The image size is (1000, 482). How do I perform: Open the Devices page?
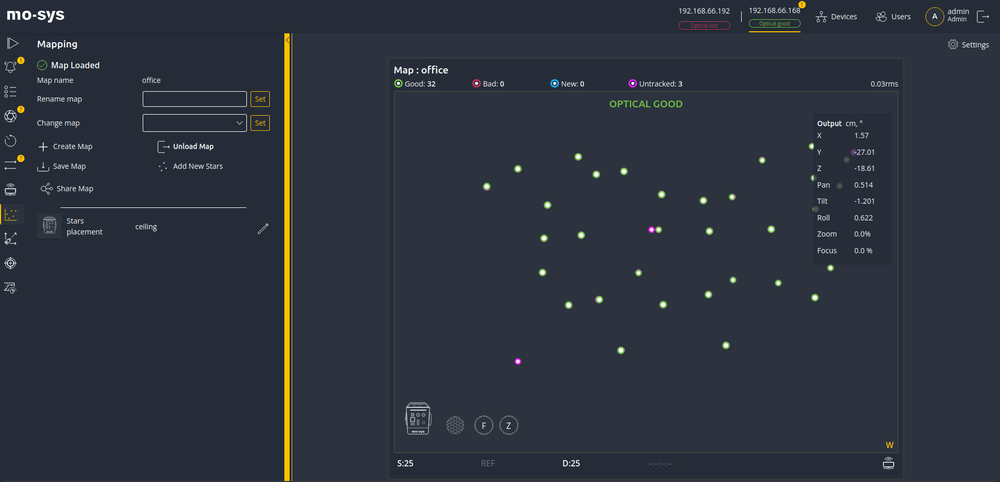pyautogui.click(x=836, y=17)
